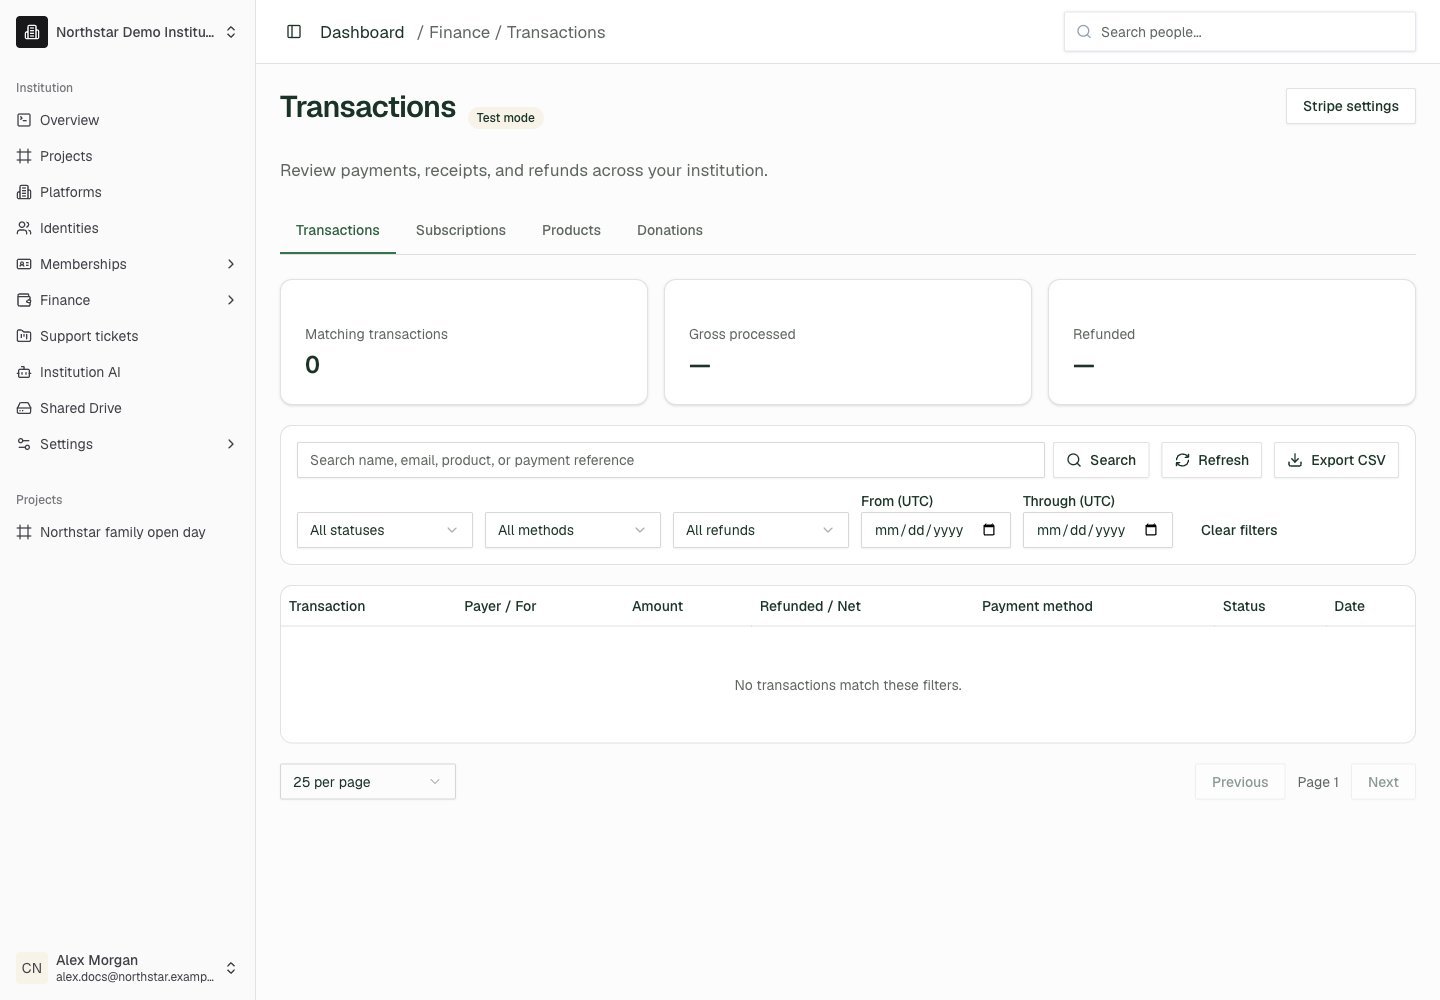Image resolution: width=1440 pixels, height=1000 pixels.
Task: Open the All statuses dropdown
Action: pos(385,530)
